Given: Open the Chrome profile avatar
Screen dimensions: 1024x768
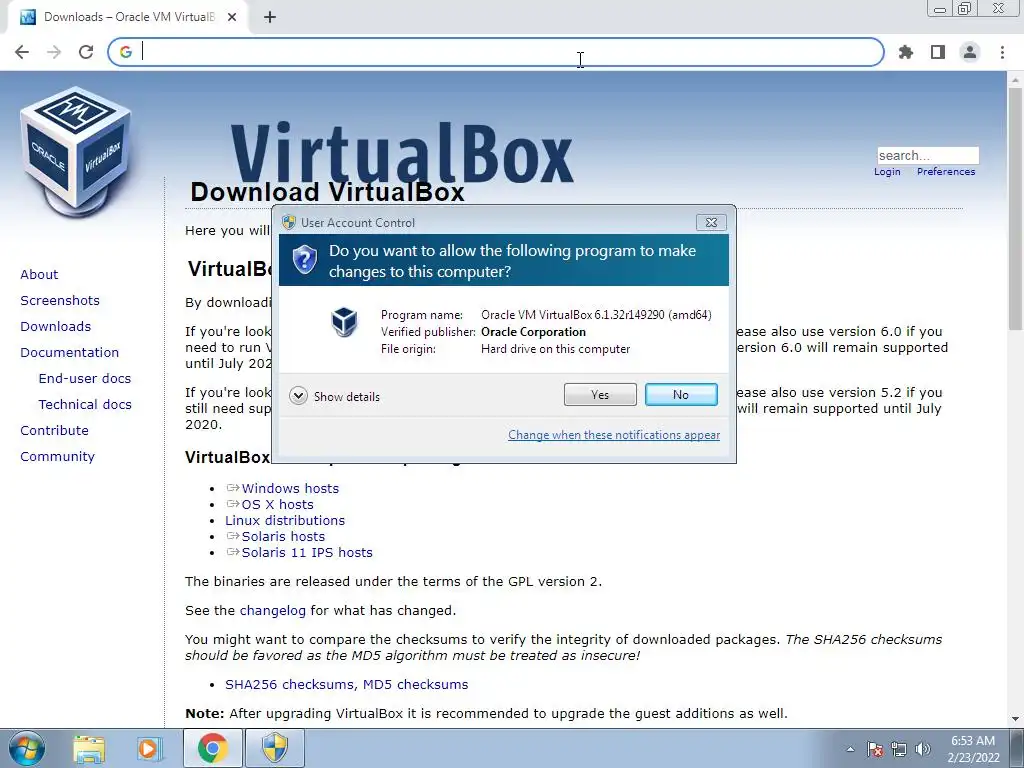Looking at the screenshot, I should (970, 52).
